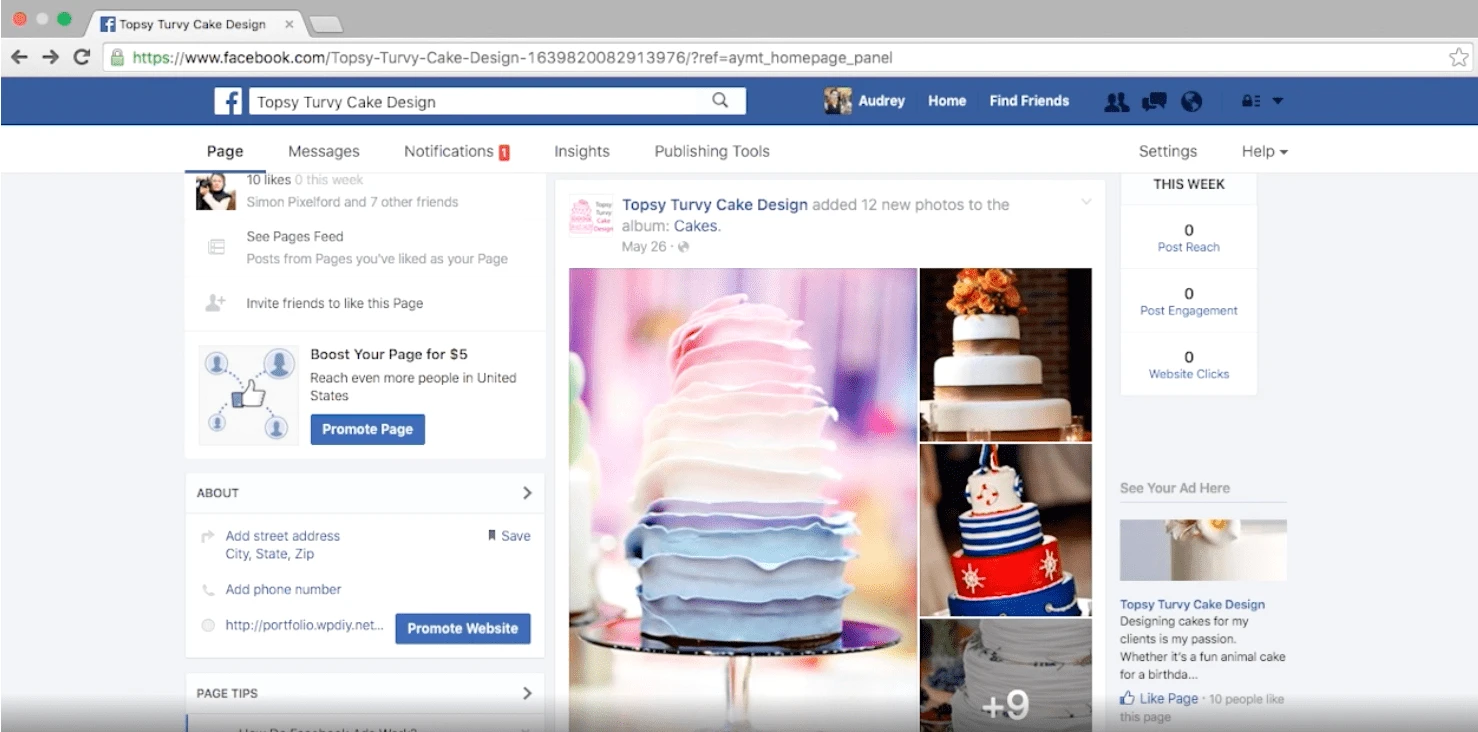Go to Home in the header
The height and width of the screenshot is (732, 1478).
pyautogui.click(x=947, y=101)
